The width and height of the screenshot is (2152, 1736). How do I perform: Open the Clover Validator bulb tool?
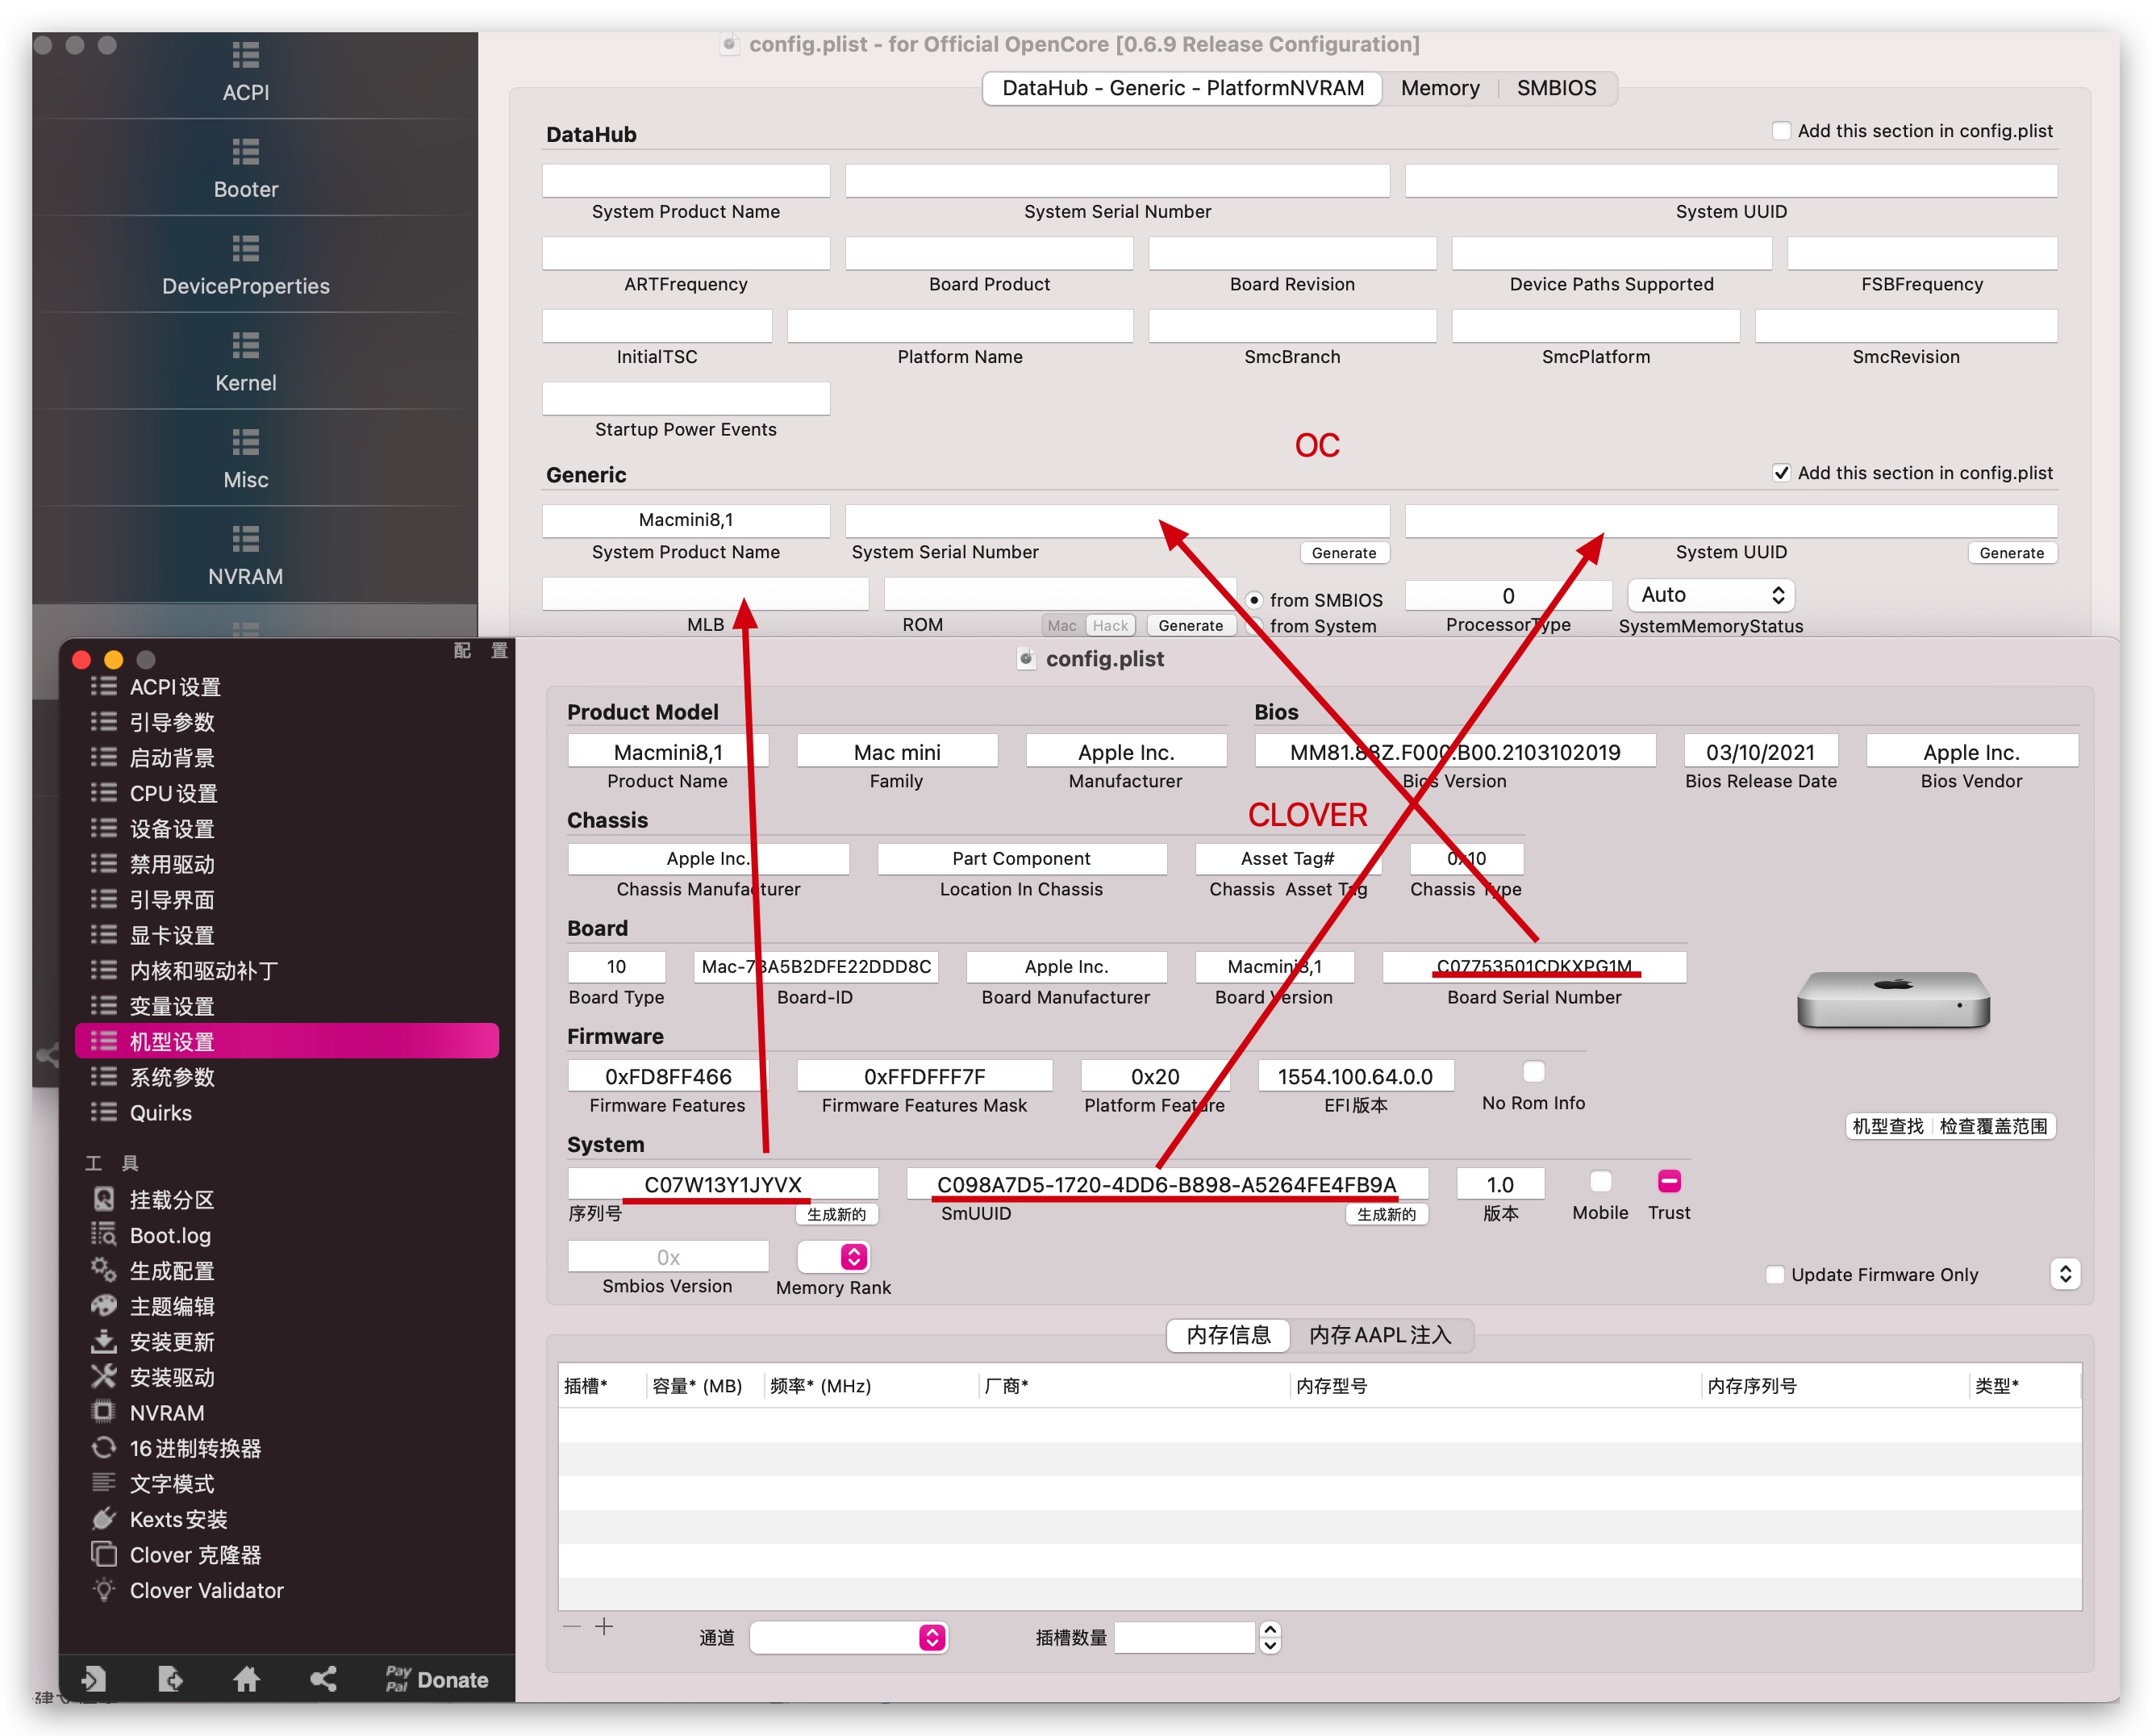[x=104, y=1590]
